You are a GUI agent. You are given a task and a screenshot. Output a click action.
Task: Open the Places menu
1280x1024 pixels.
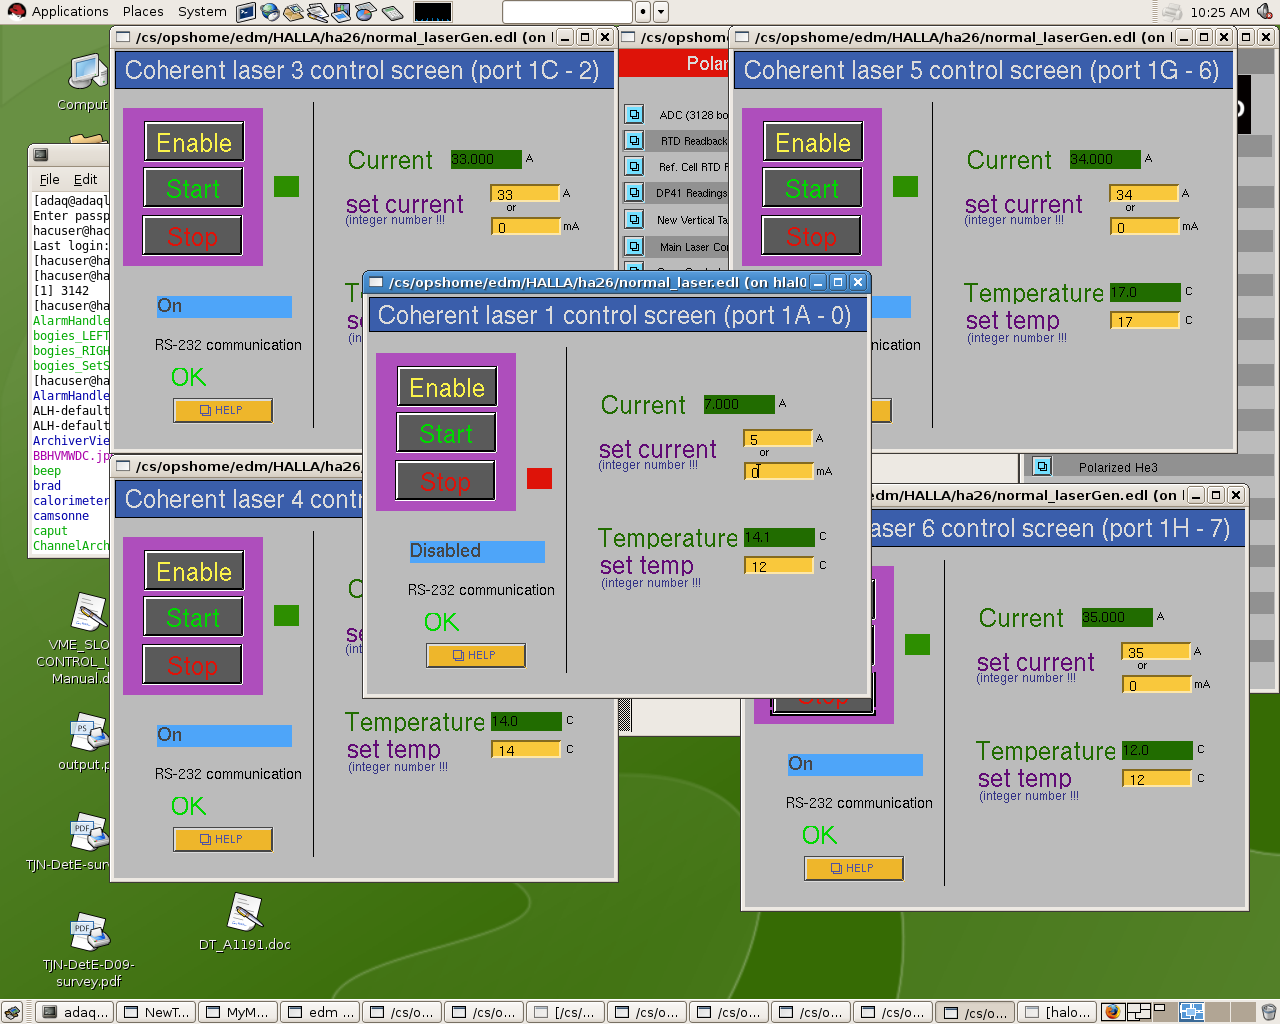(143, 12)
